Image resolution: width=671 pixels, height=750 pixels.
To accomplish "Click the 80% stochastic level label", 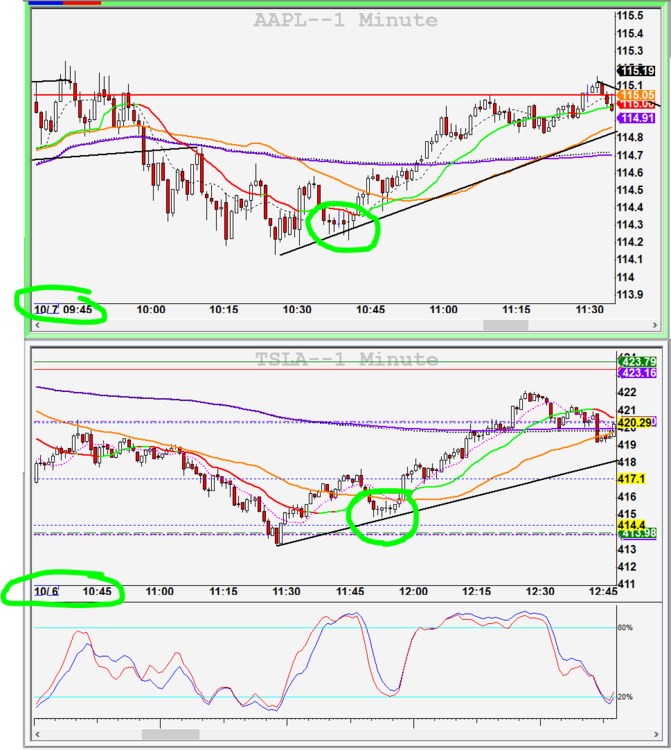I will point(628,628).
